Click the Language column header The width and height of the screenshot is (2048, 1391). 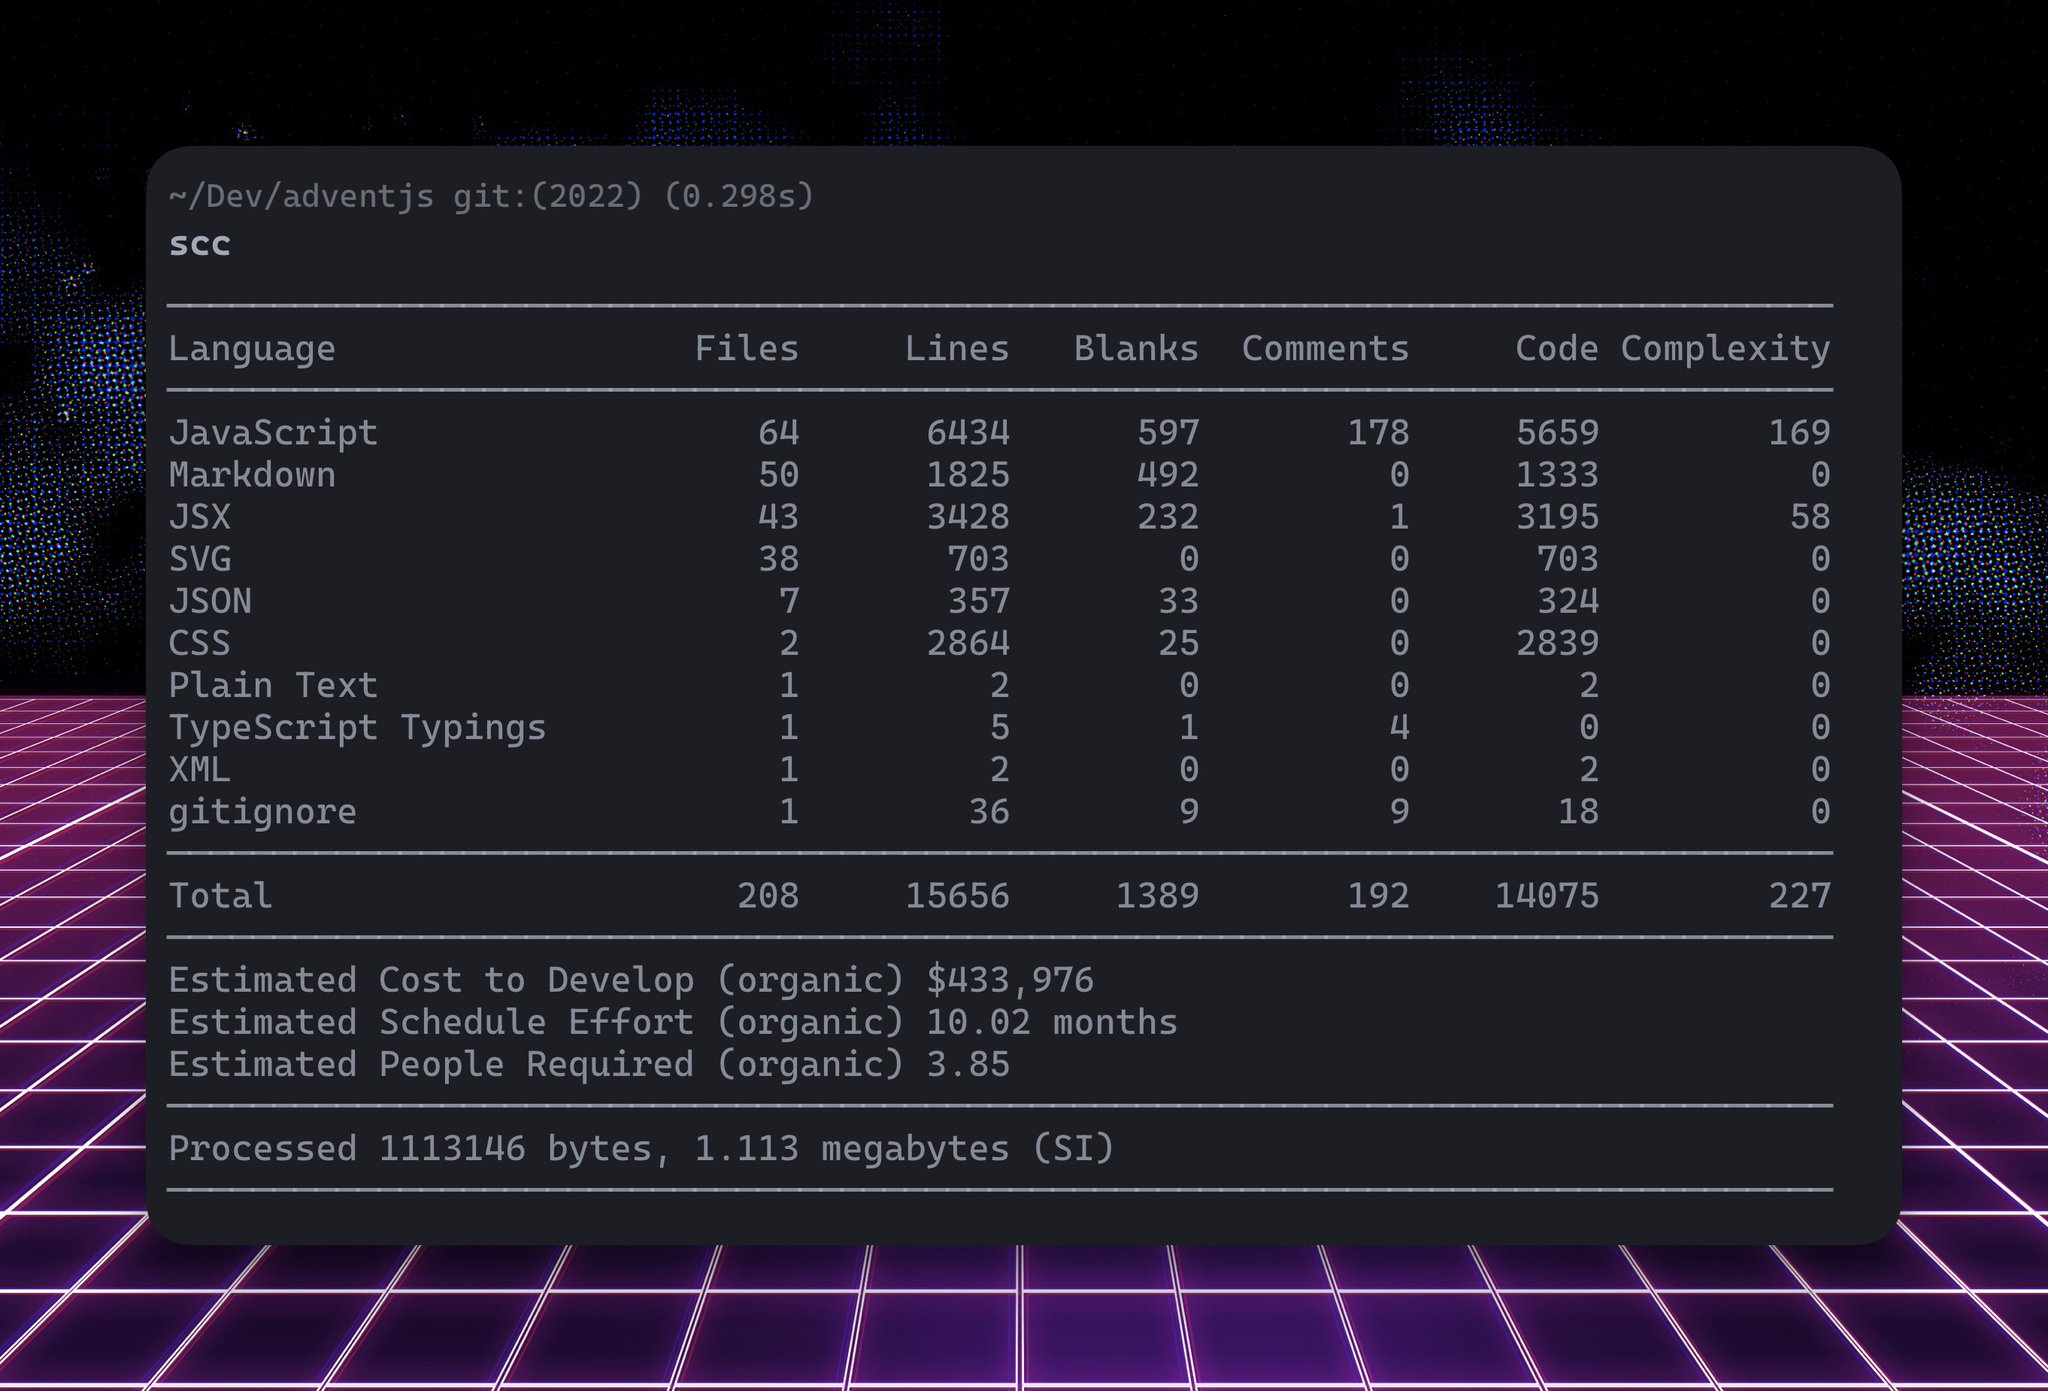pyautogui.click(x=252, y=349)
